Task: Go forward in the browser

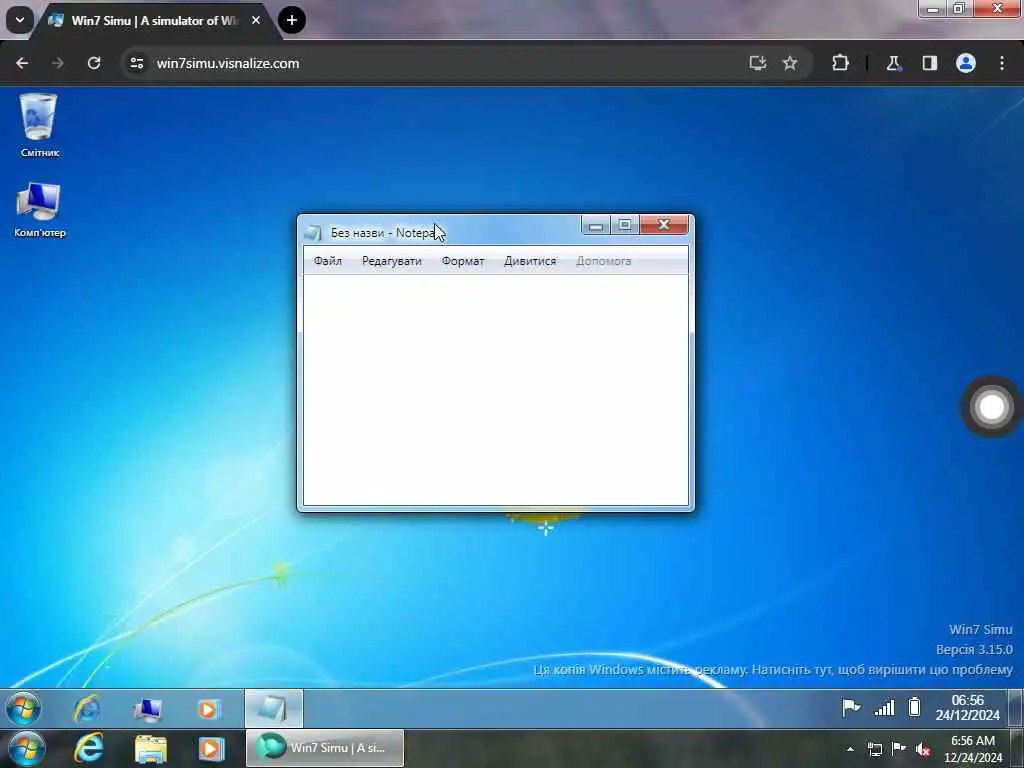Action: (x=57, y=63)
